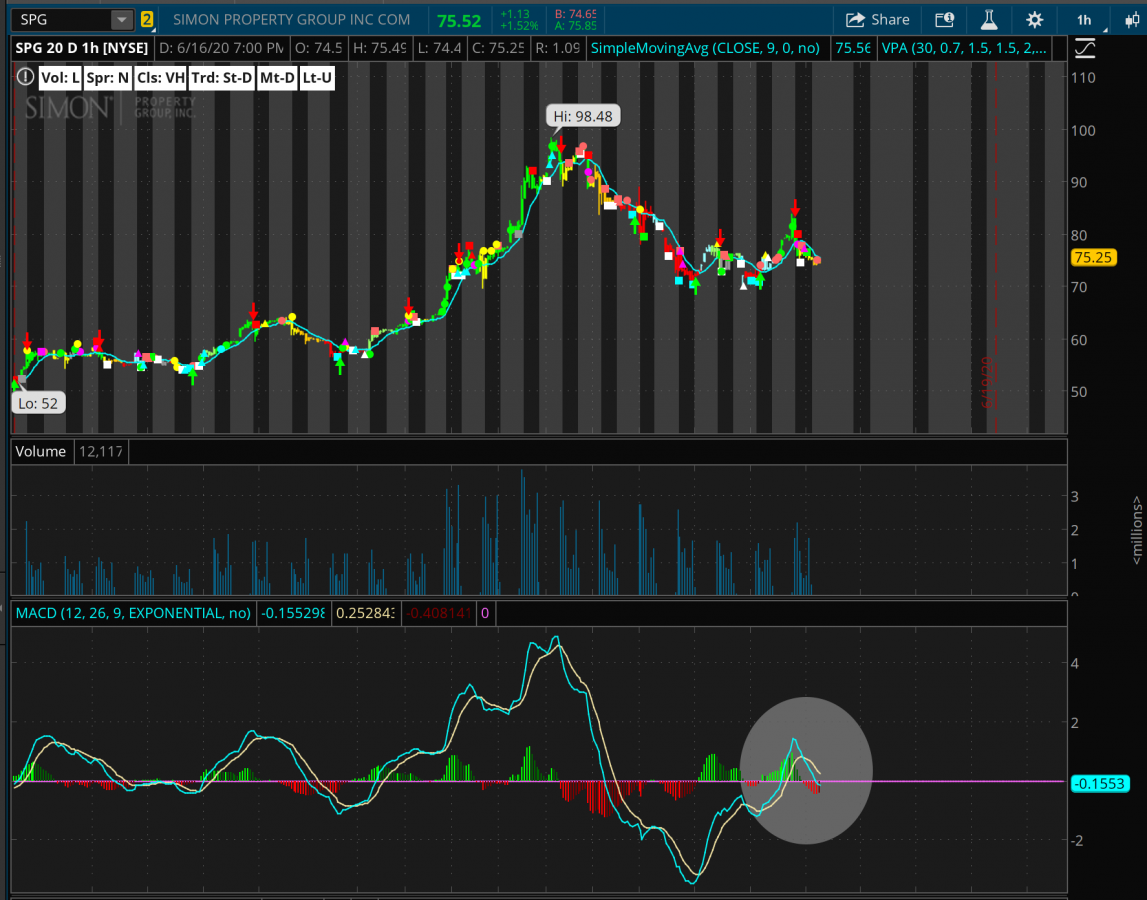The image size is (1147, 900).
Task: Click the yellow 75.25 last price tag
Action: click(1093, 258)
